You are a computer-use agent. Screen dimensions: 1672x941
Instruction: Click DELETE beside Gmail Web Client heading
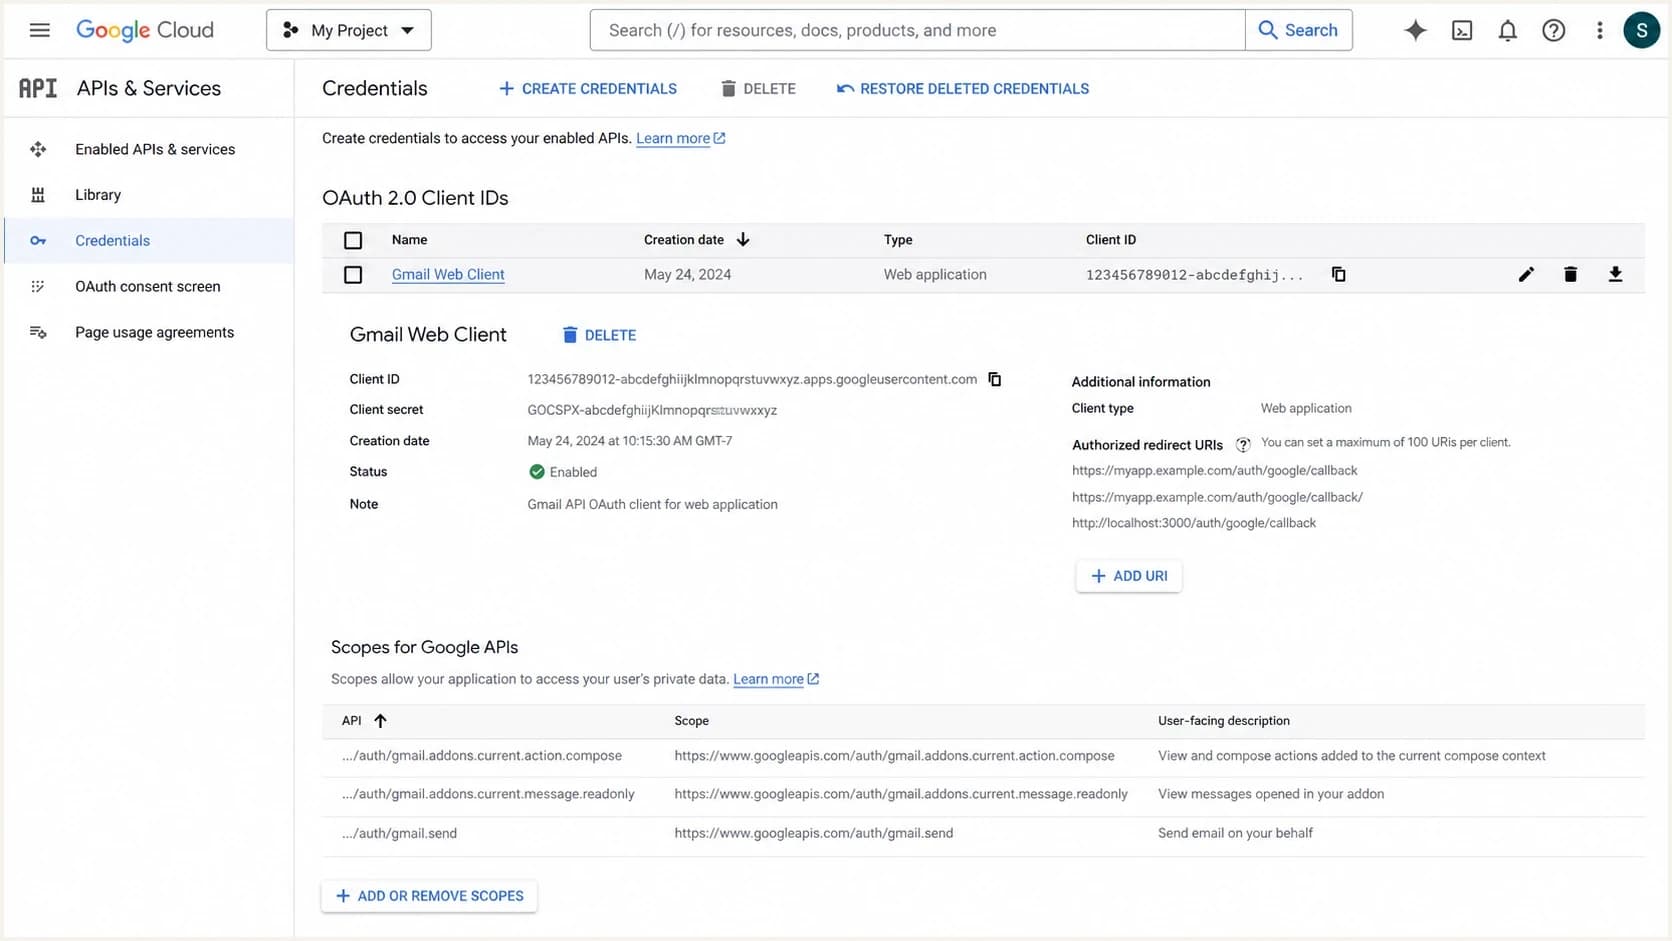point(599,335)
